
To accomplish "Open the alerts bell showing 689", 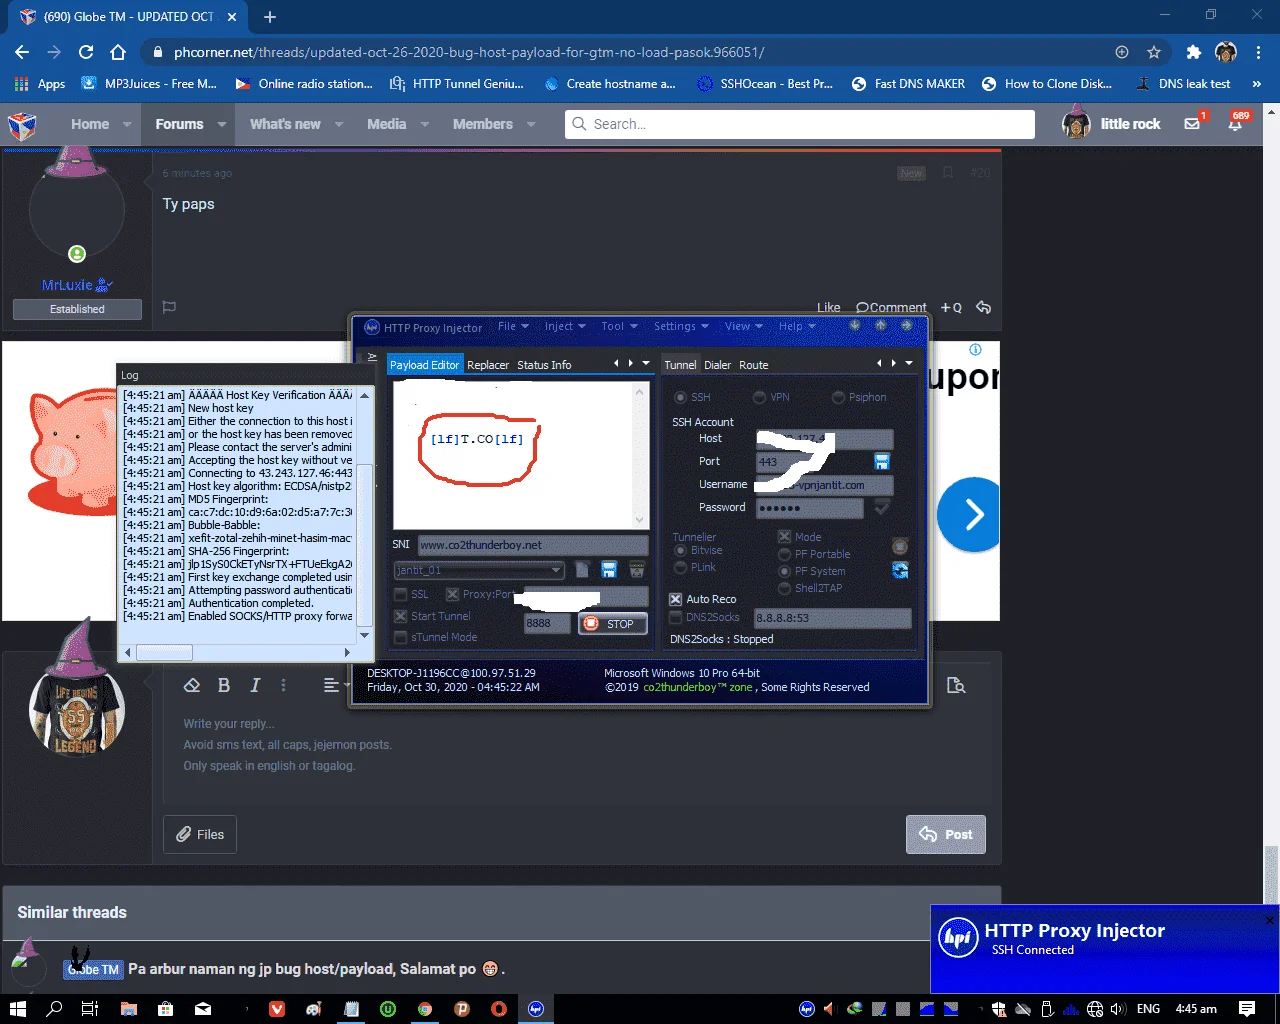I will pos(1236,124).
